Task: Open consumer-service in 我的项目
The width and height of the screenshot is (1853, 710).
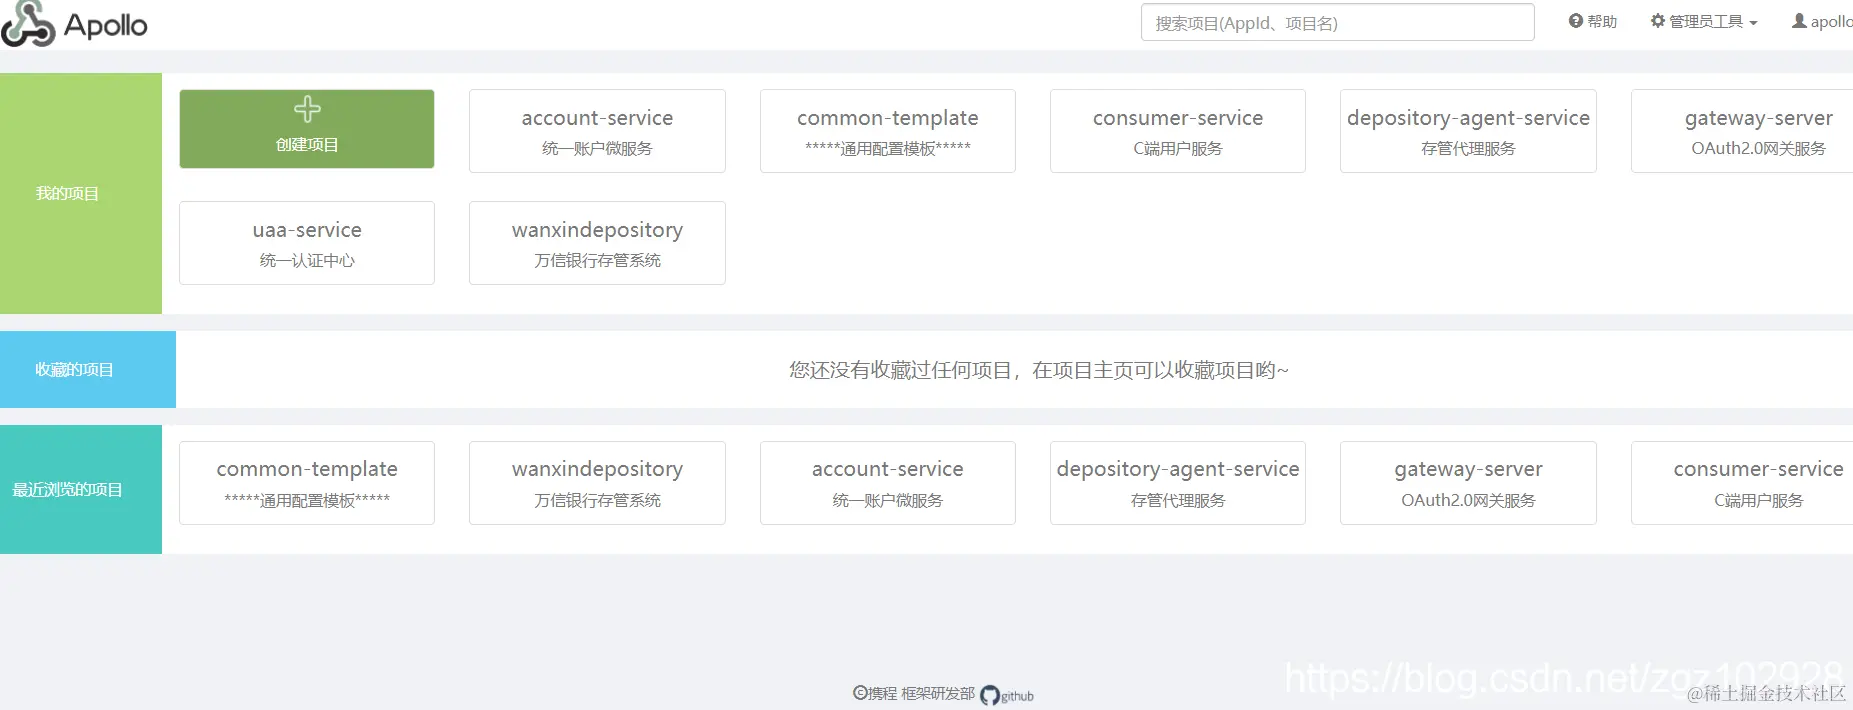Action: click(1178, 131)
